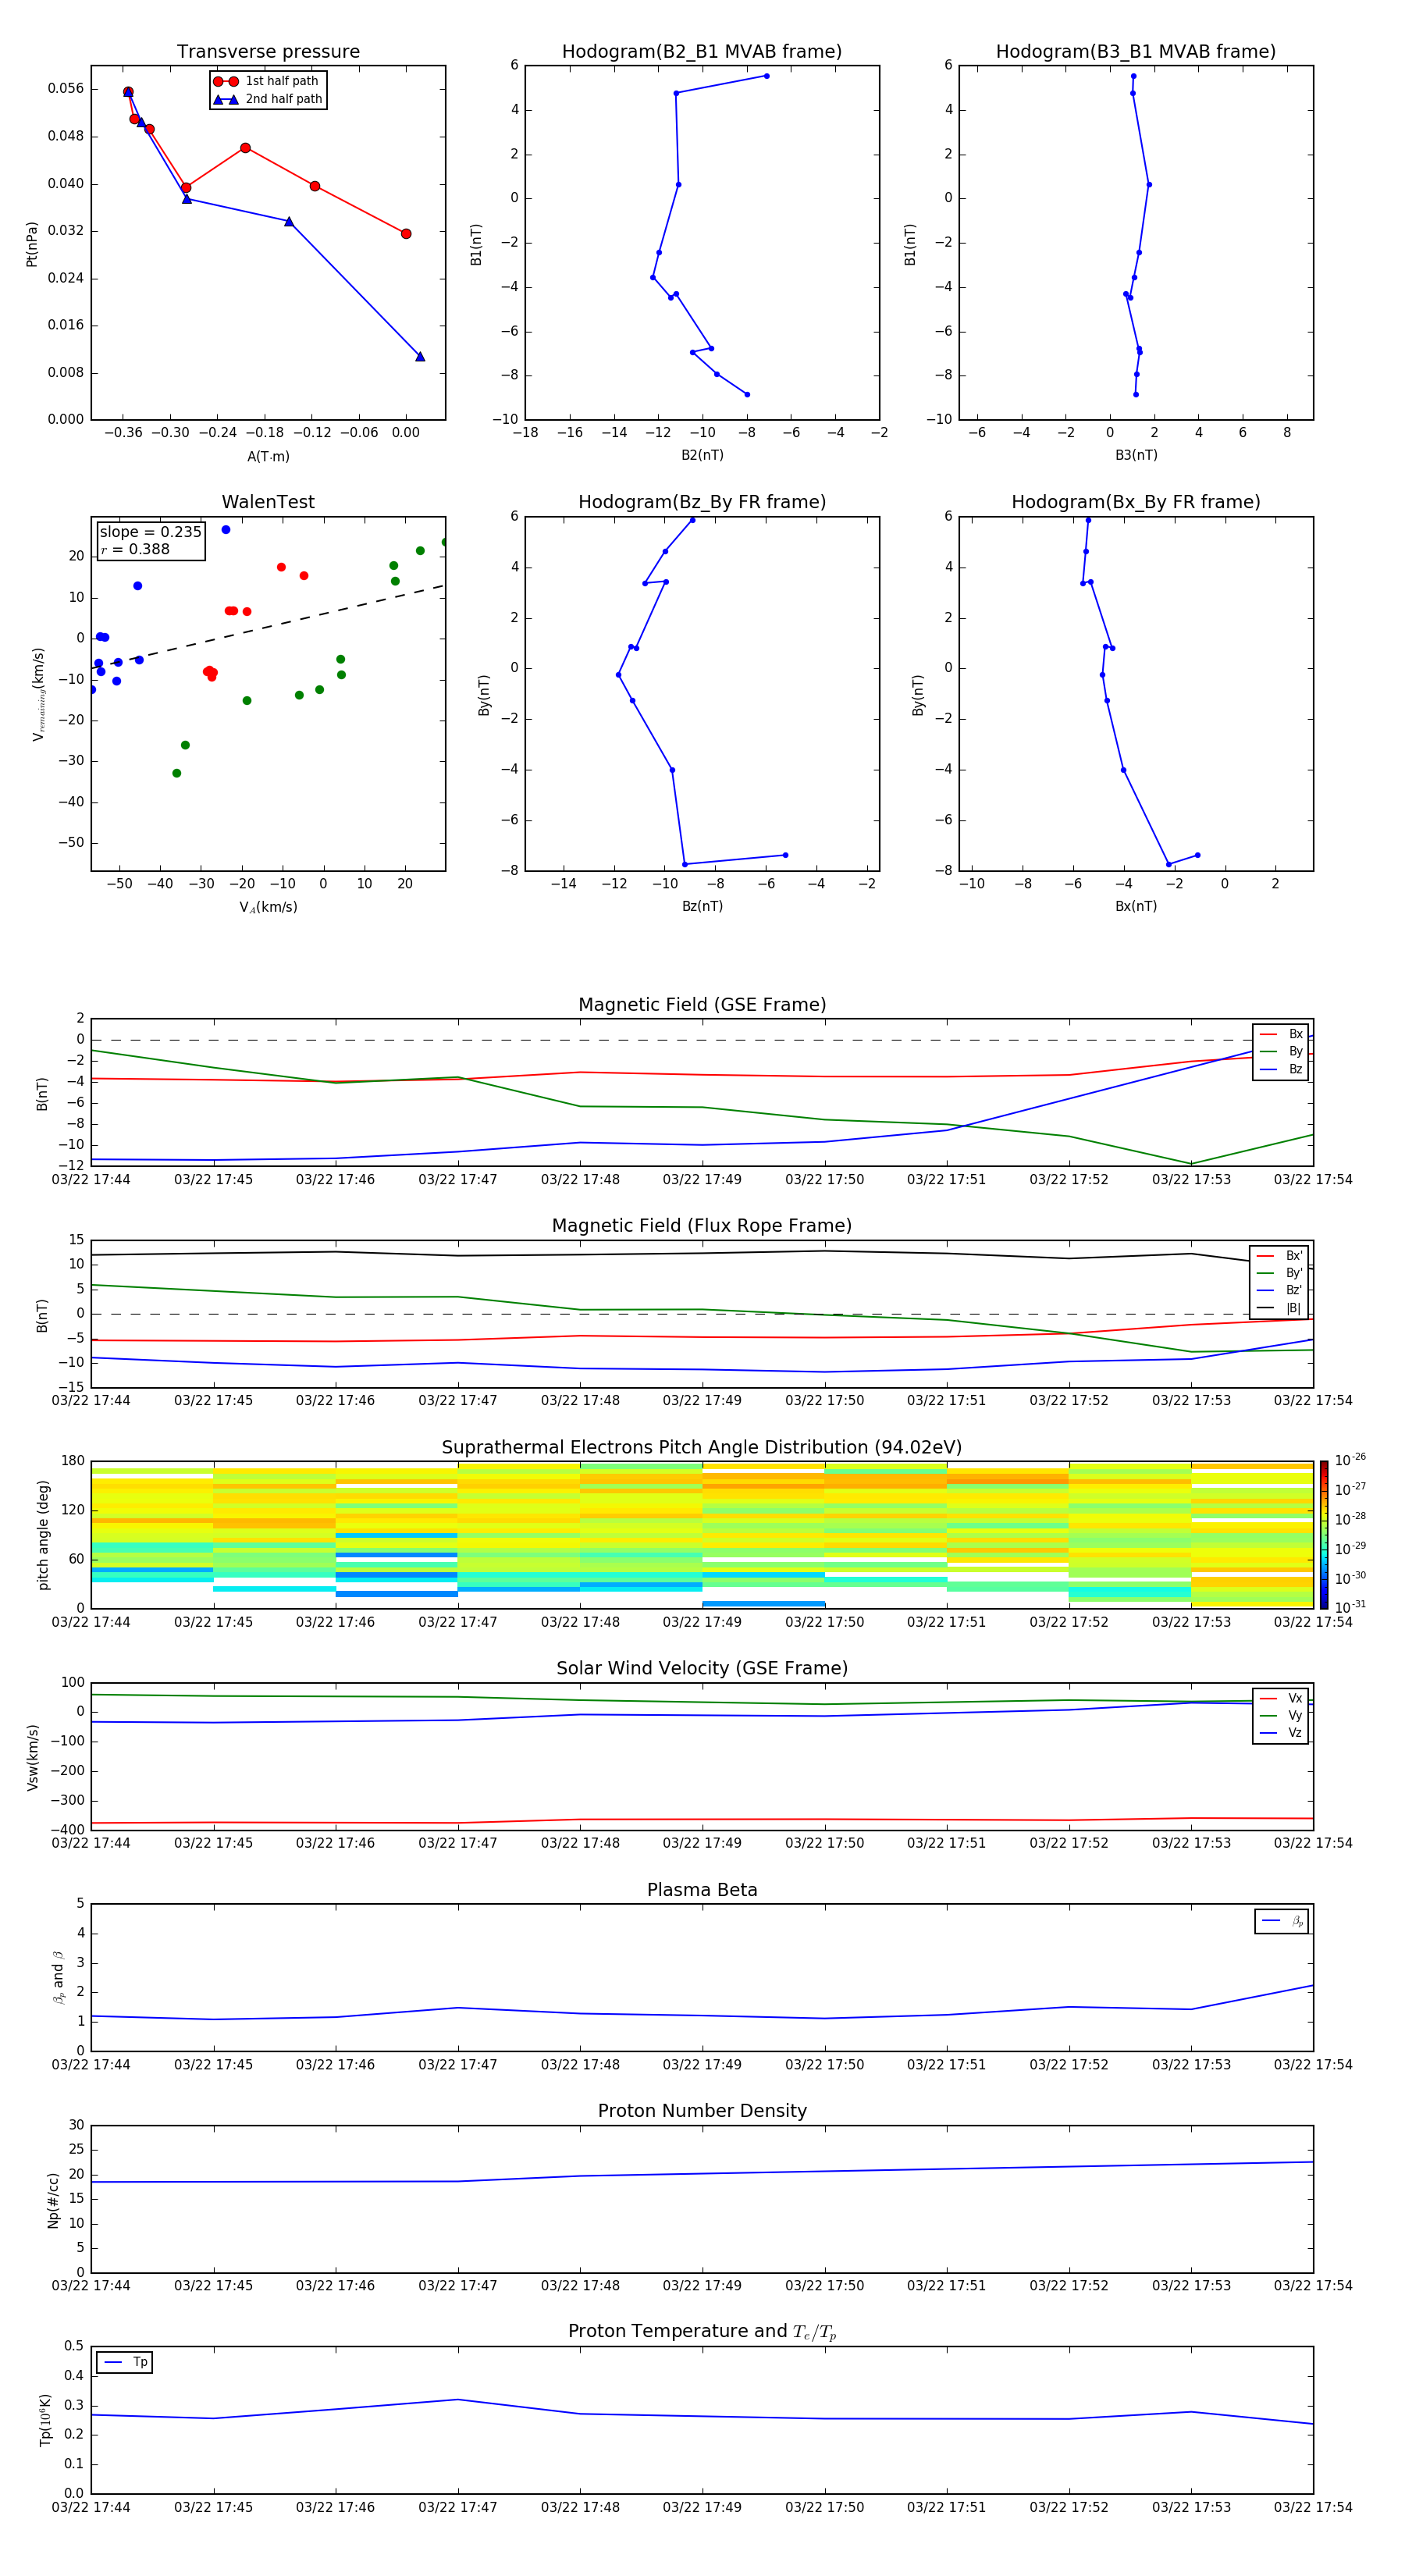Click the 'r = 0.388' annotation
Image resolution: width=1405 pixels, height=2576 pixels.
[135, 549]
